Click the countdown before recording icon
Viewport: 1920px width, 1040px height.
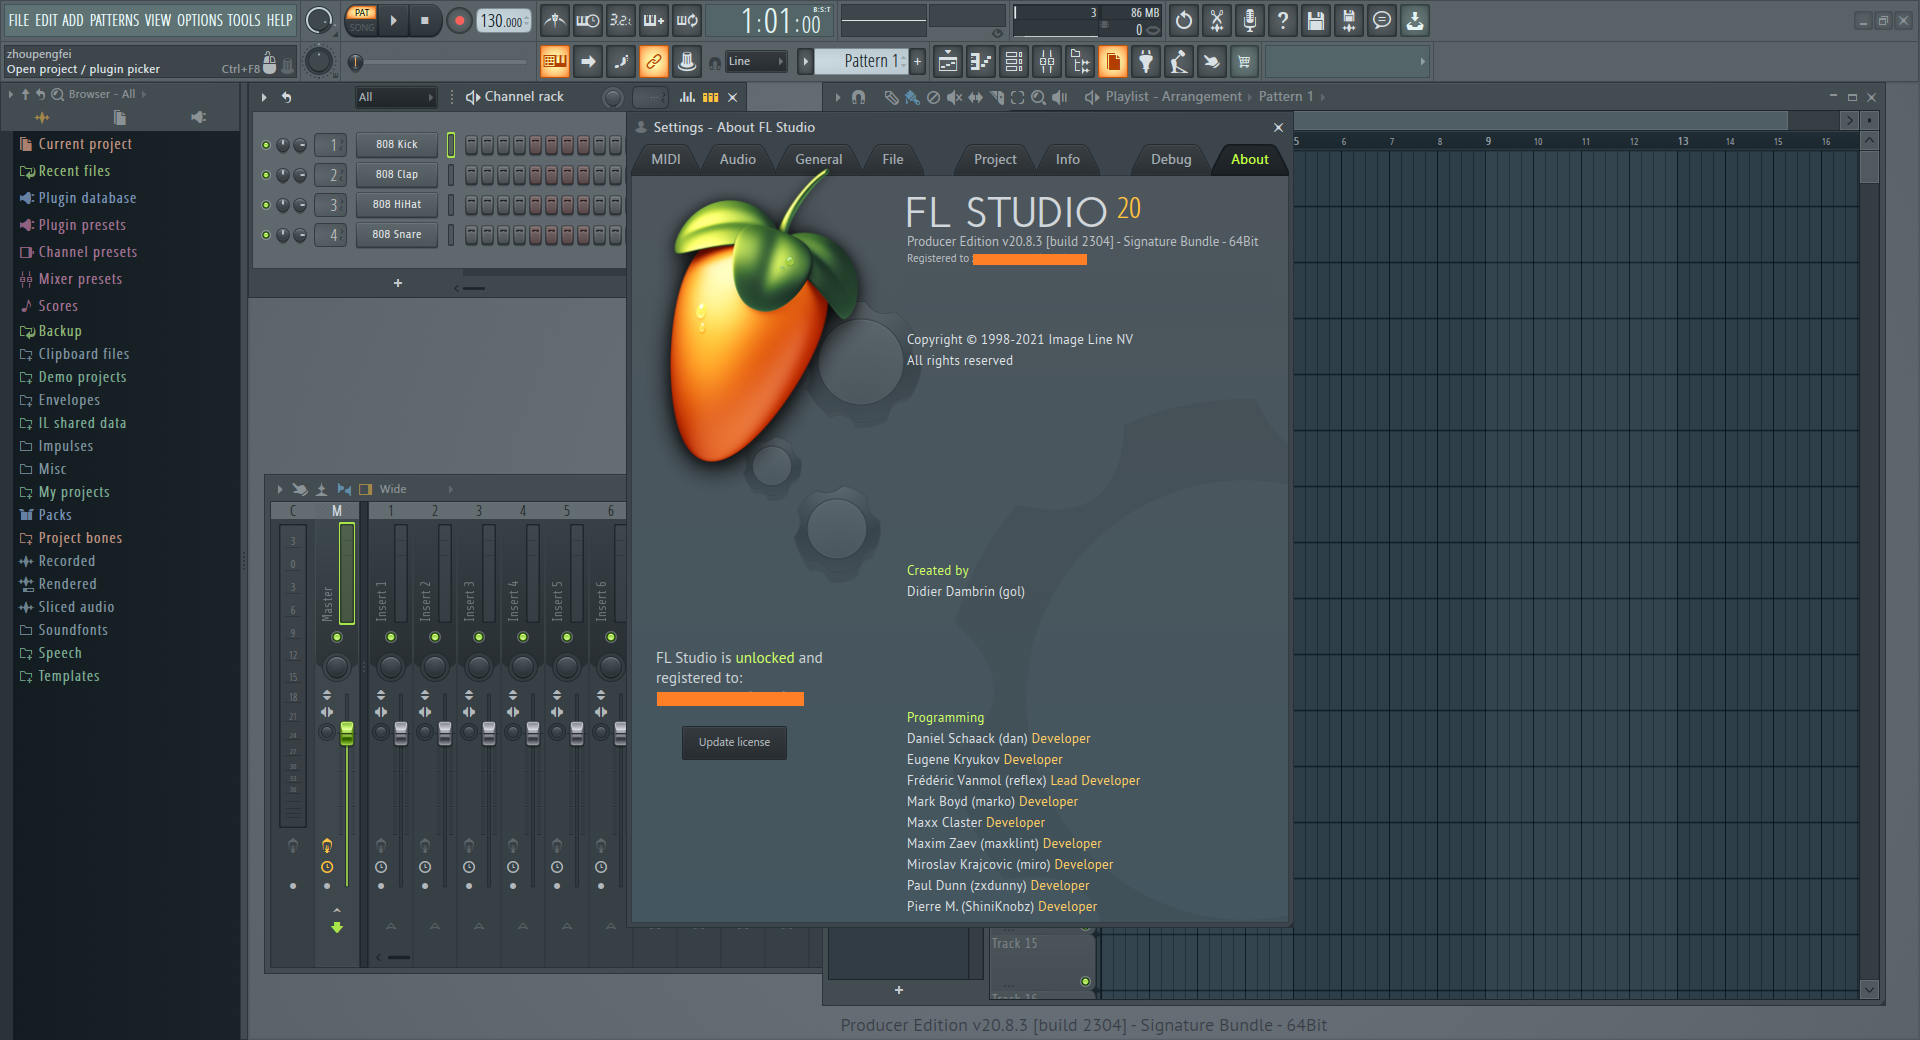[621, 20]
